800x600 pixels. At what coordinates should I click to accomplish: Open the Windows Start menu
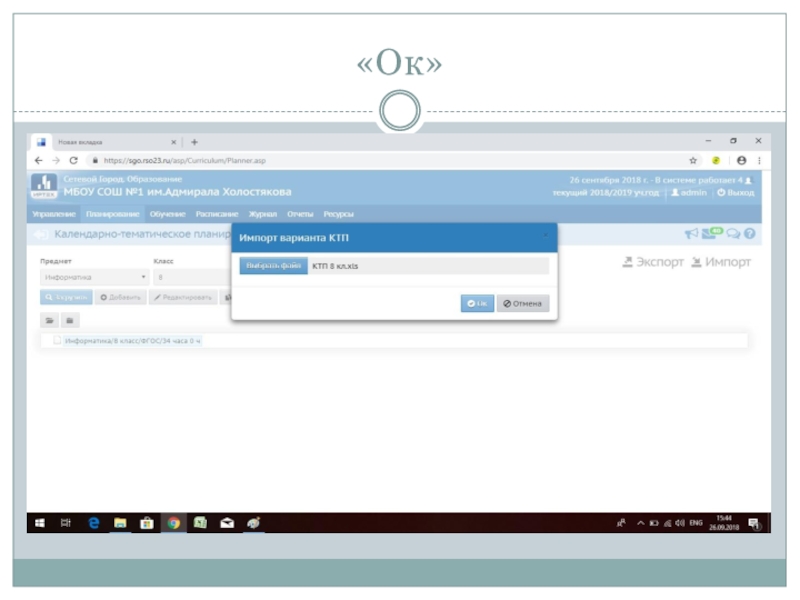click(x=40, y=523)
